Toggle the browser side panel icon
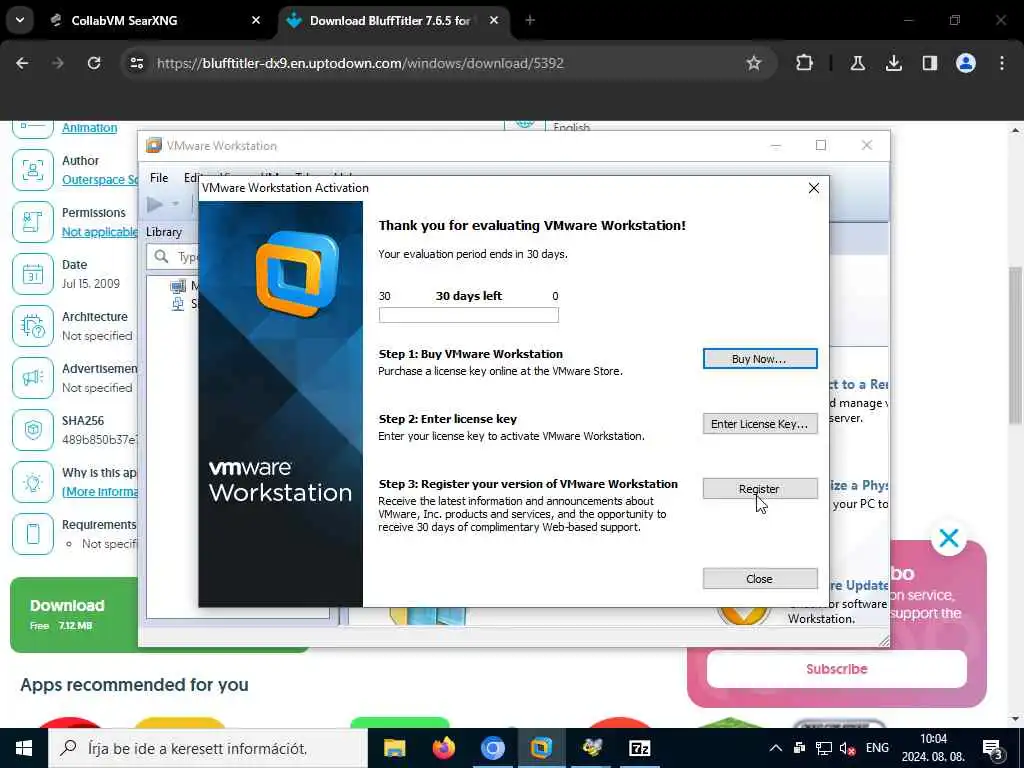The image size is (1024, 768). tap(930, 63)
